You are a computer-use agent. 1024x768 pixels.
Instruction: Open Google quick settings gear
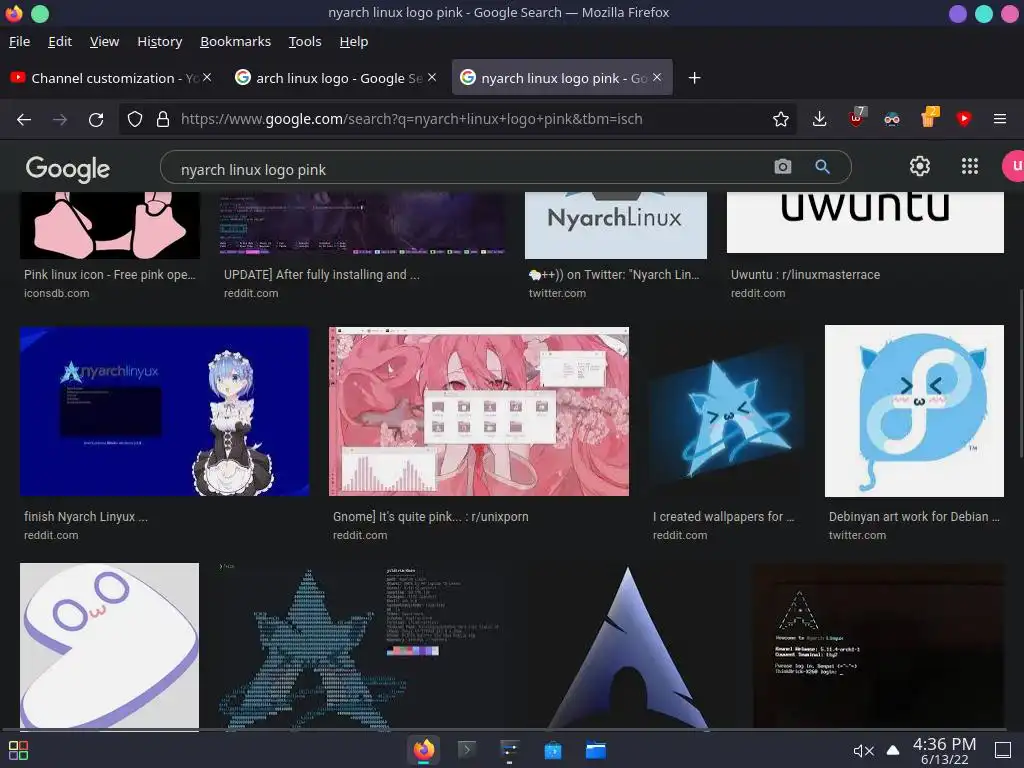pyautogui.click(x=920, y=167)
